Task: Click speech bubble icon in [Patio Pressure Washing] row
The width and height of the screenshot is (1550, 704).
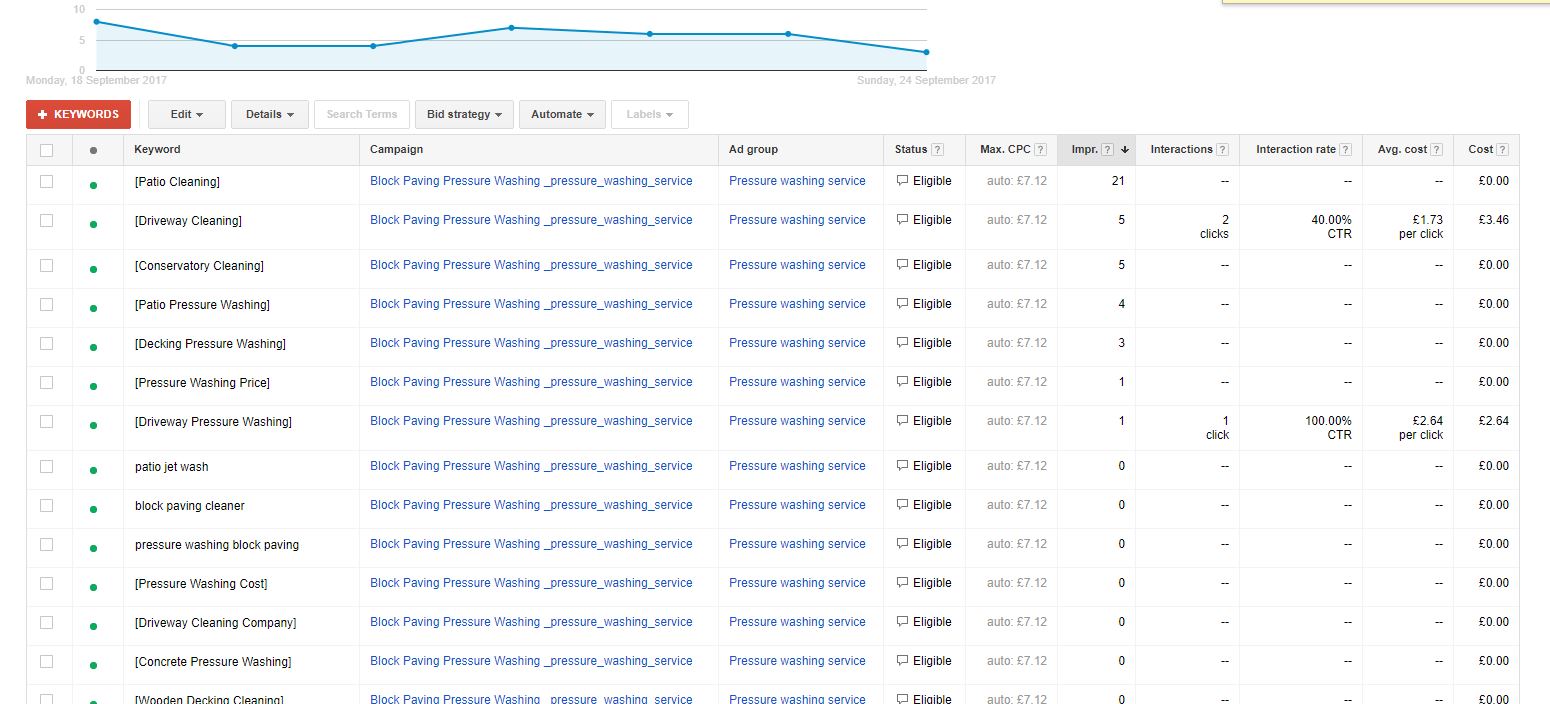Action: coord(902,304)
